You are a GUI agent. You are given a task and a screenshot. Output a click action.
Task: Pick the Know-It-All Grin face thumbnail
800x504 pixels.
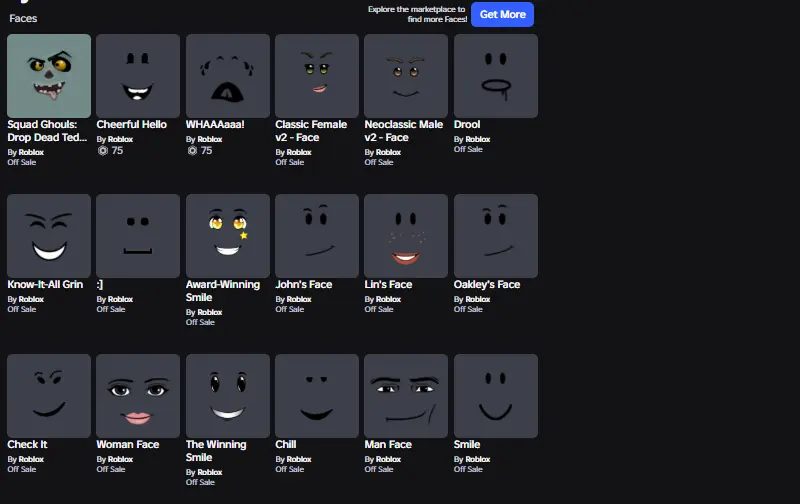(x=49, y=236)
